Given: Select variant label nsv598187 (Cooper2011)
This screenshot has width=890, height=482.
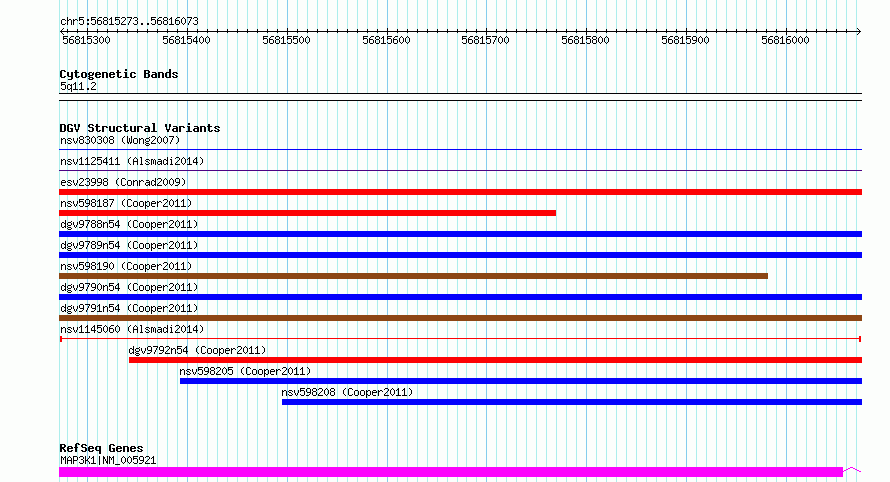Looking at the screenshot, I should tap(126, 203).
